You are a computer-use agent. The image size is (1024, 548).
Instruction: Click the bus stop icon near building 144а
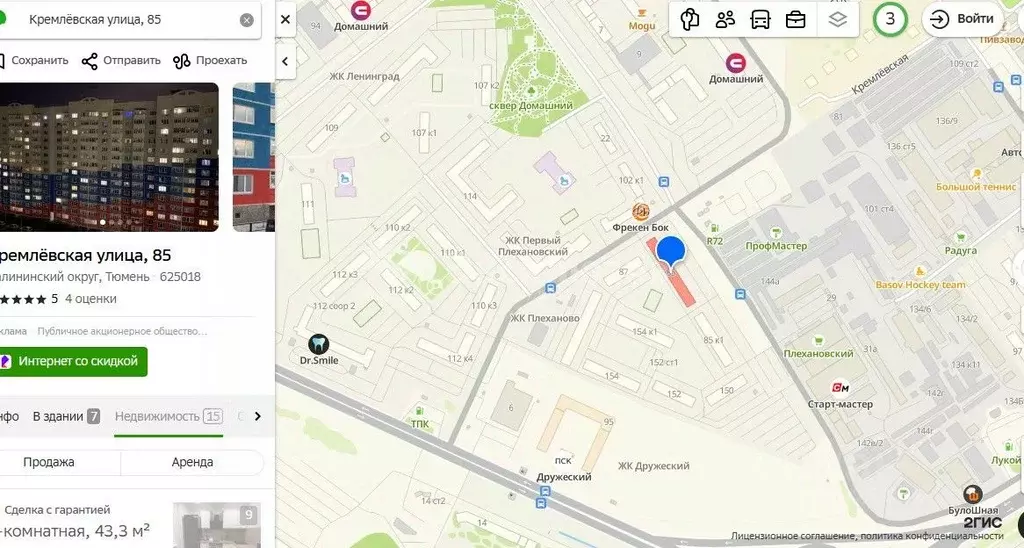740,295
